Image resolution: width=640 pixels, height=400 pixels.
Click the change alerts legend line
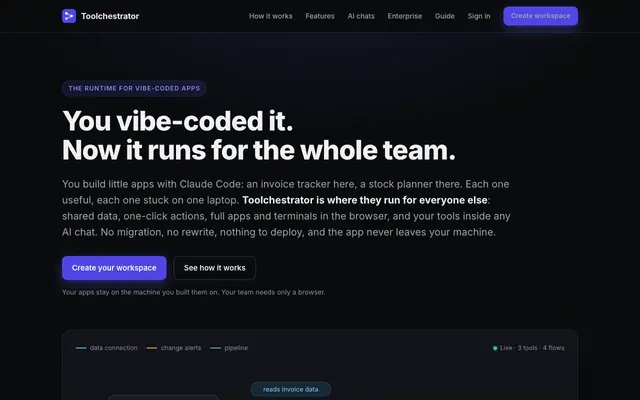[x=152, y=348]
